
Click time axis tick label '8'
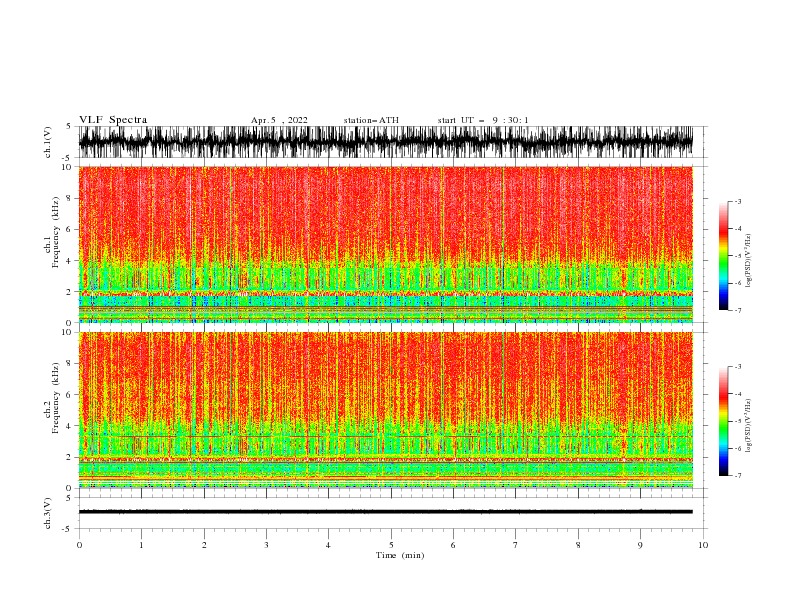tap(578, 545)
